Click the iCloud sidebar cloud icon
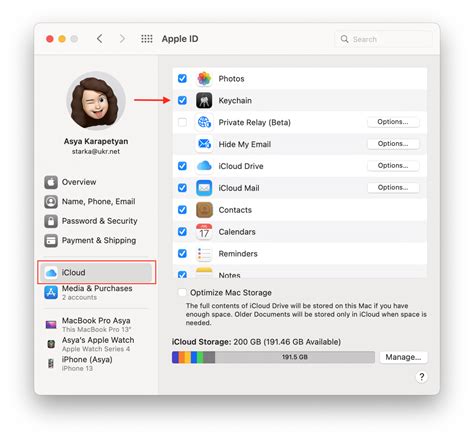474x440 pixels. (x=51, y=273)
